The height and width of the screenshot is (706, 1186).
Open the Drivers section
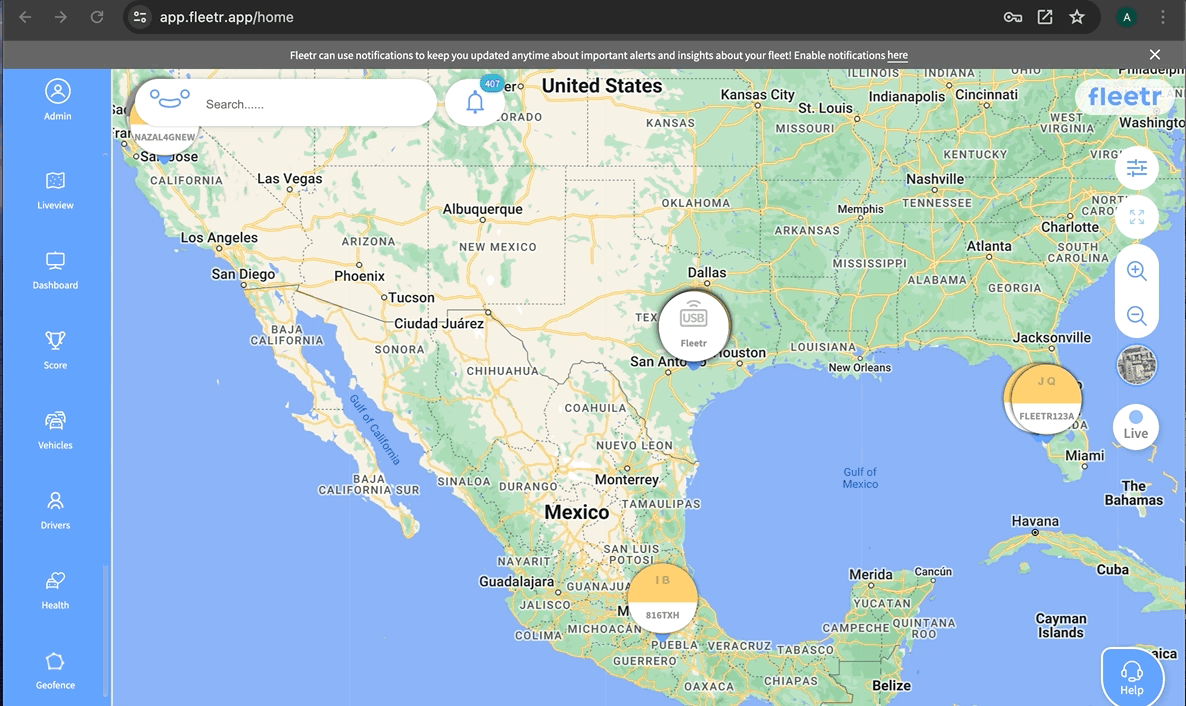tap(55, 510)
